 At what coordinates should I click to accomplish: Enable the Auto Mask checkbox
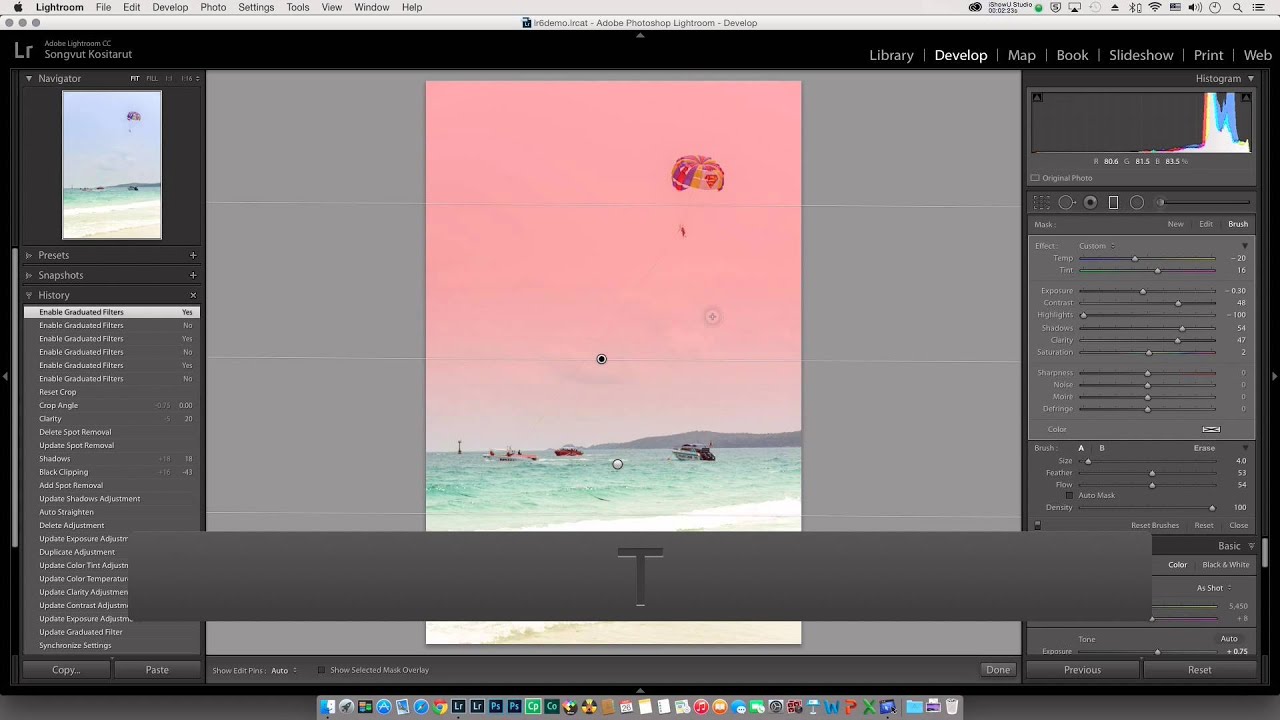pos(1069,495)
